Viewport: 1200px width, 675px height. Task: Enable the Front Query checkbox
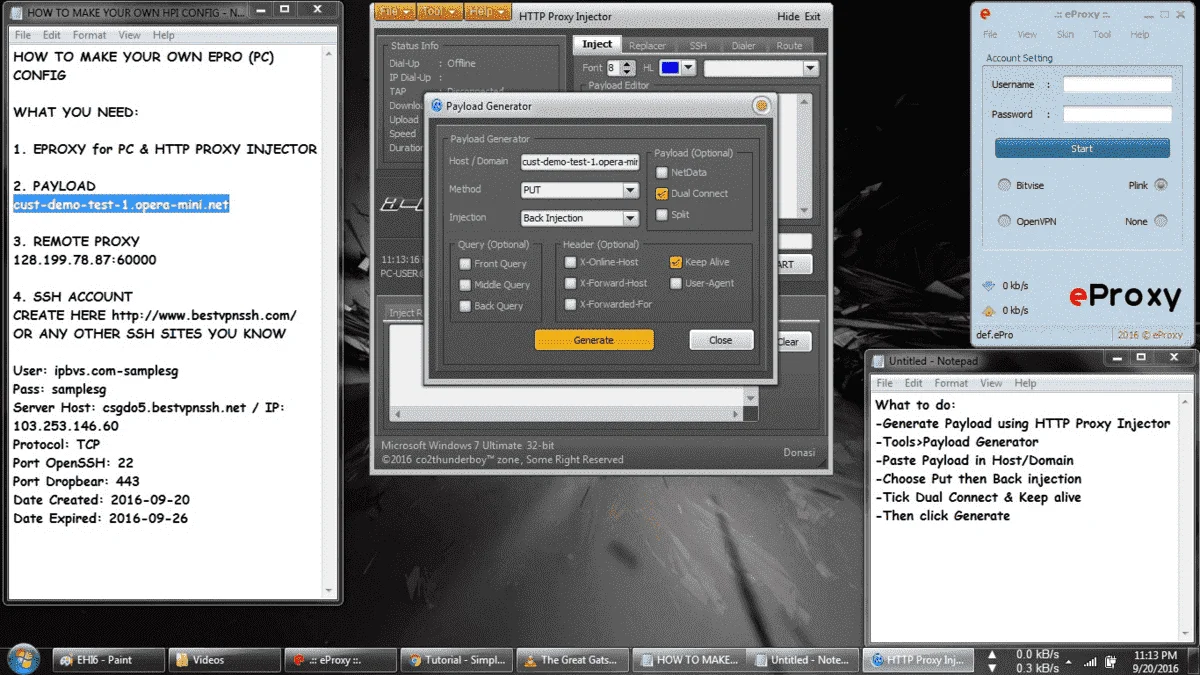pyautogui.click(x=465, y=264)
